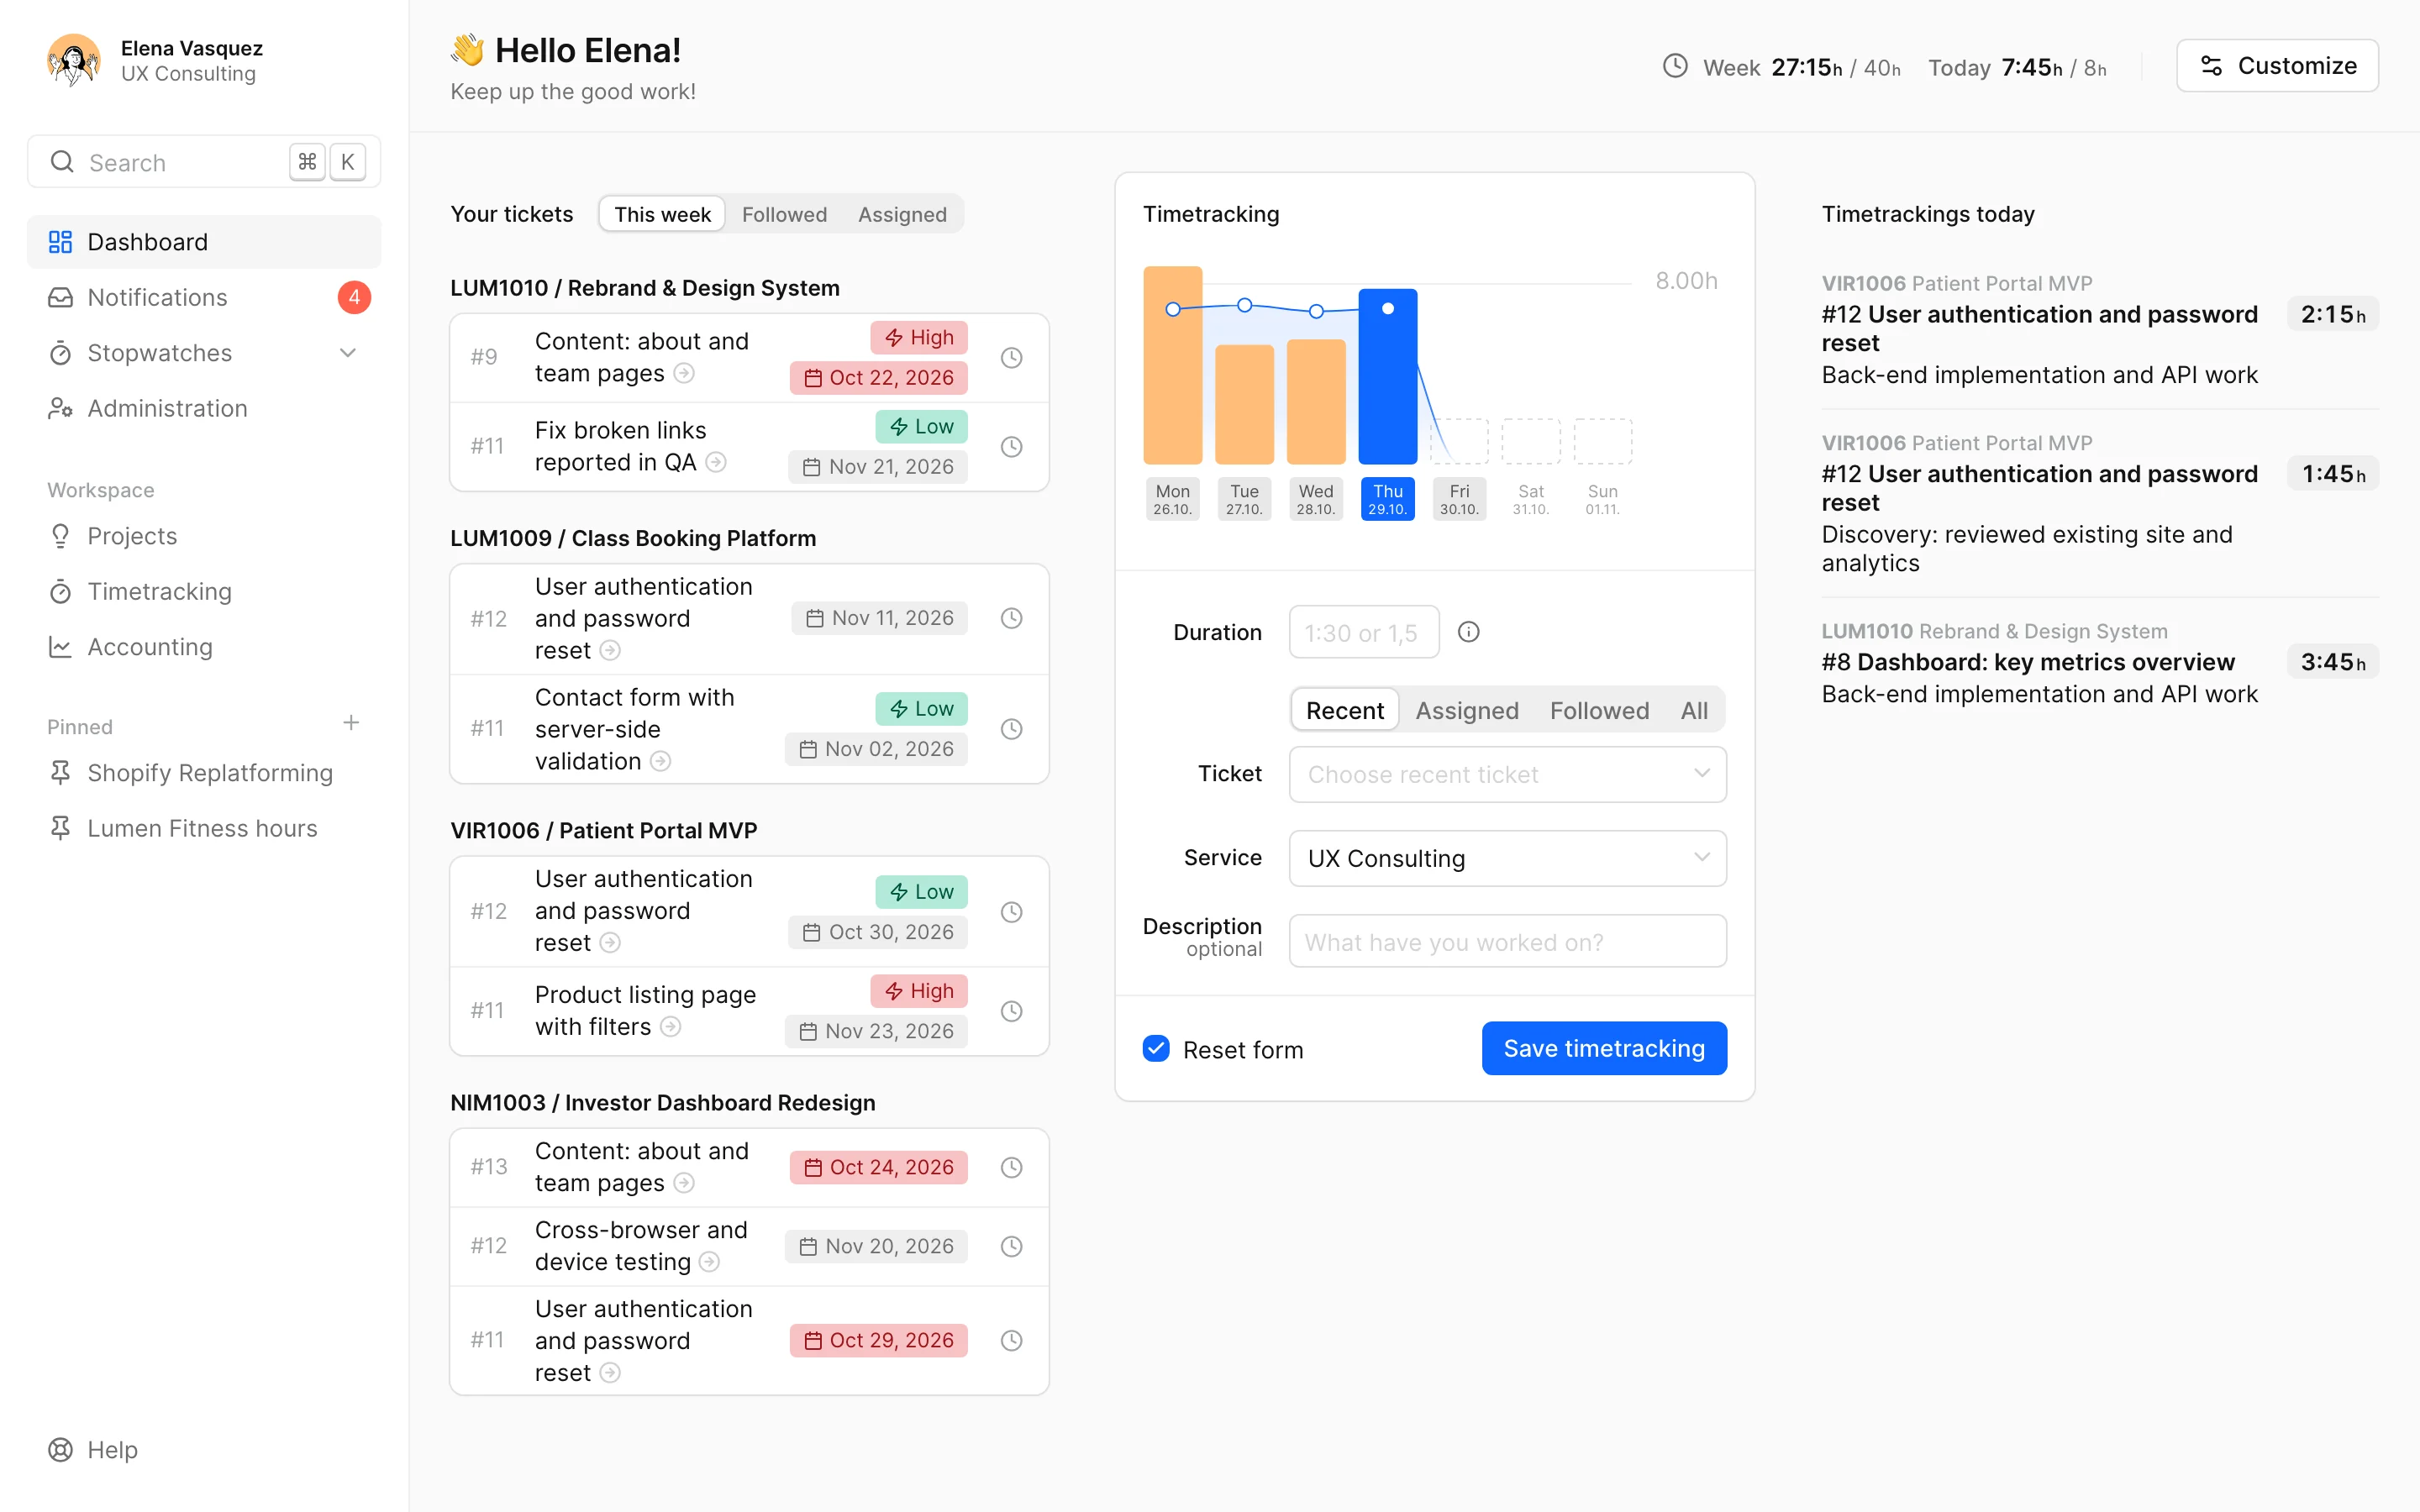Viewport: 2420px width, 1512px height.
Task: Click the Save timetracking button
Action: coord(1604,1048)
